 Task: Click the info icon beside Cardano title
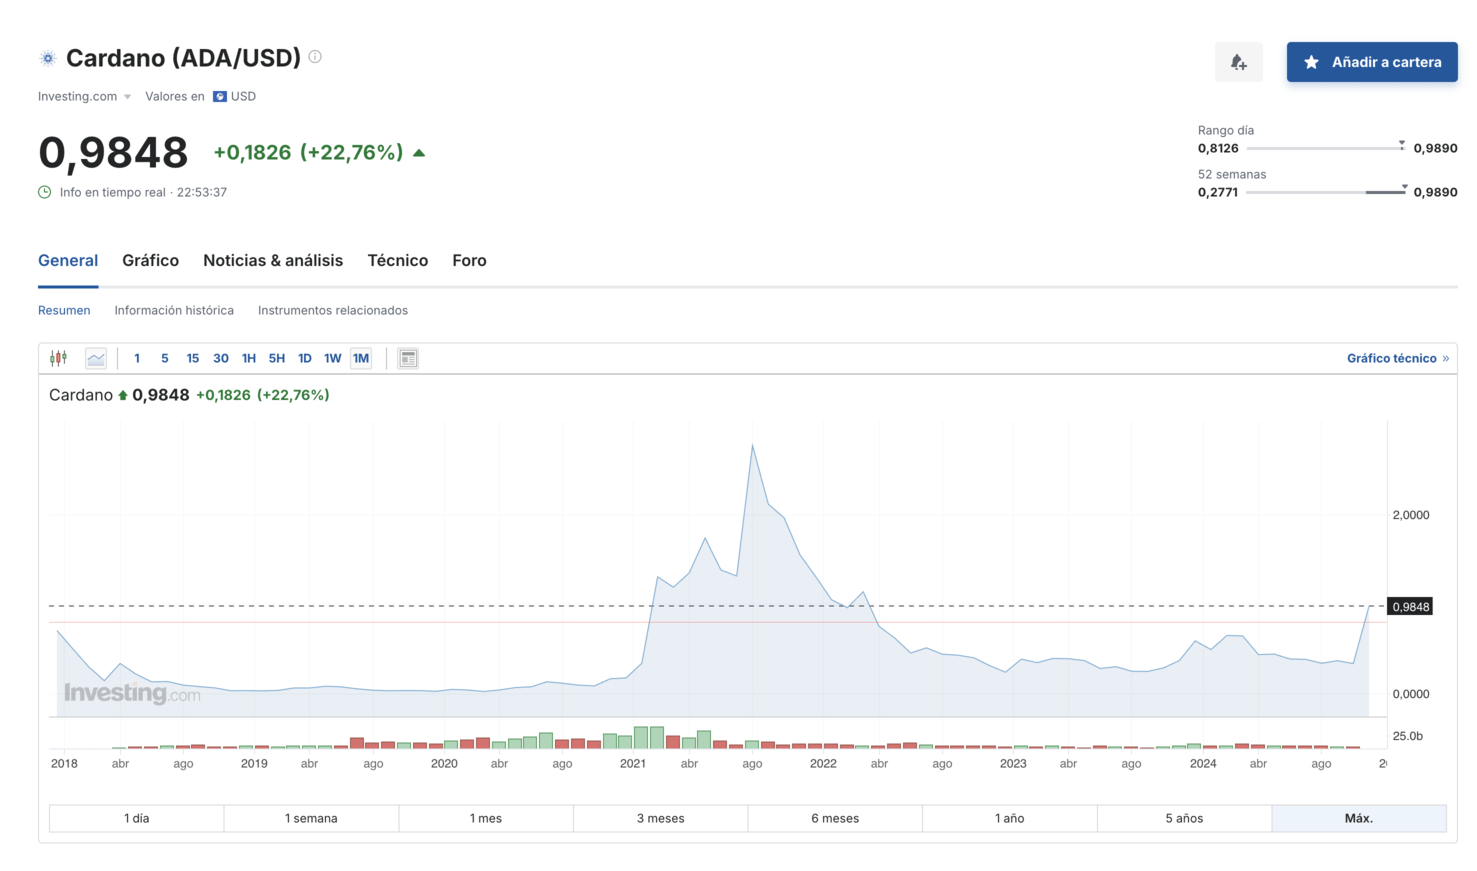(315, 57)
